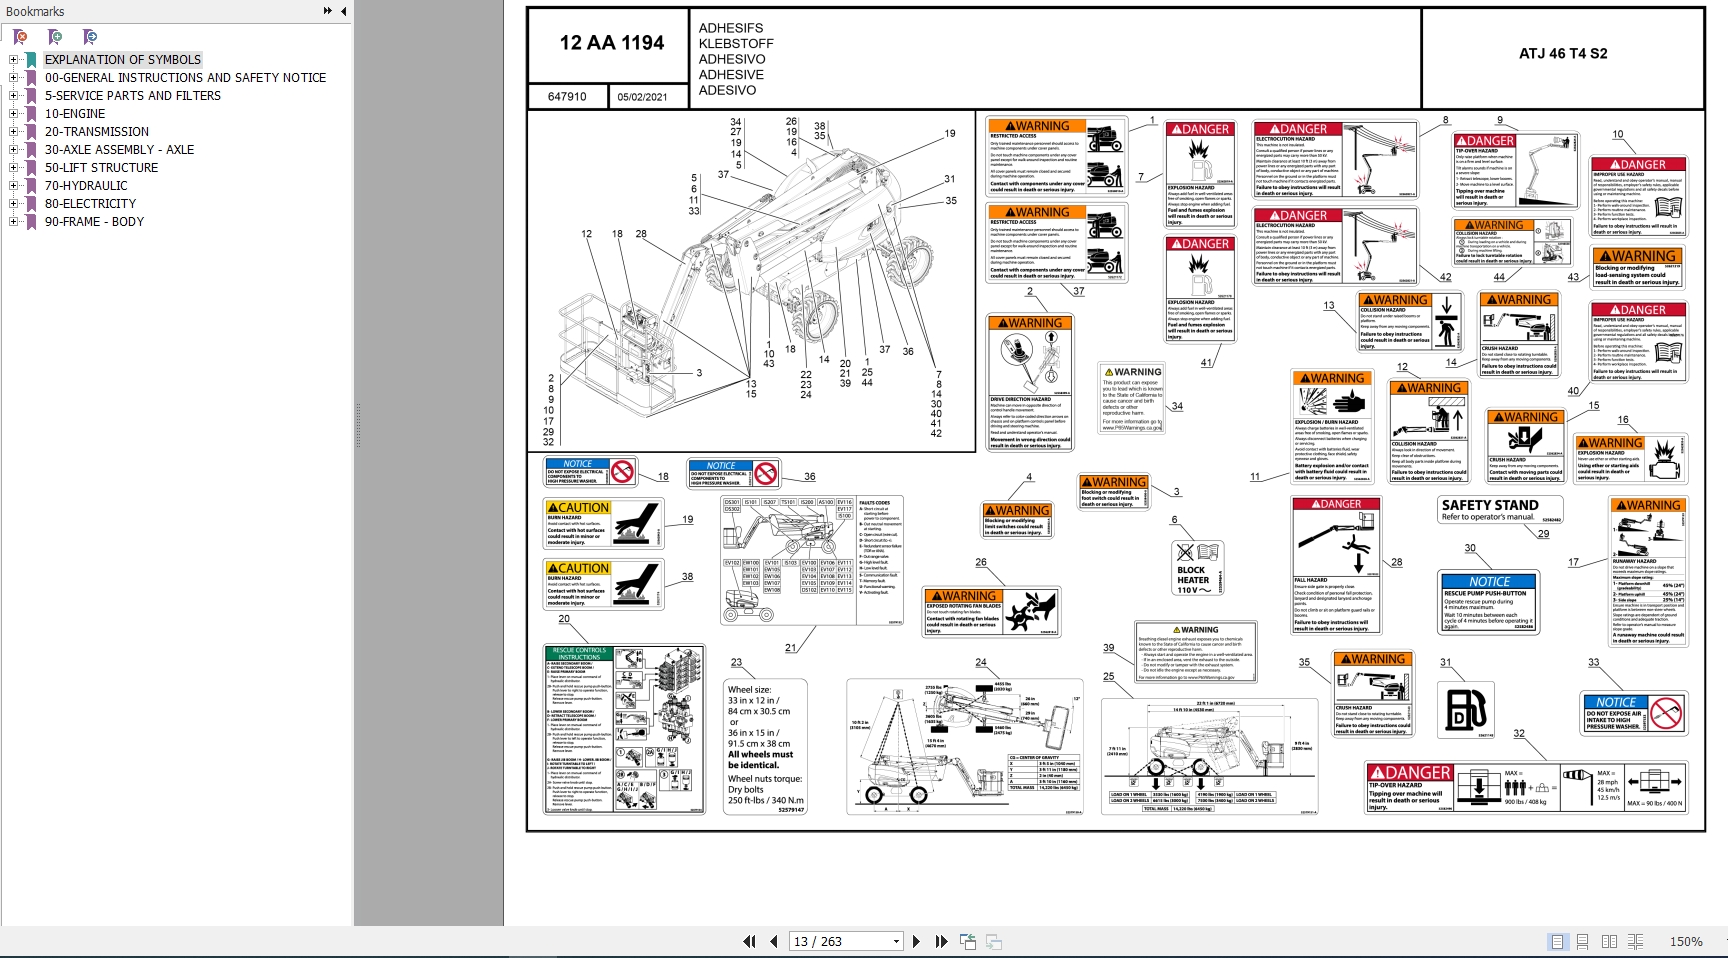This screenshot has height=958, width=1728.
Task: Expand the 00-GENERAL INSTRUCTIONS node
Action: tap(14, 78)
